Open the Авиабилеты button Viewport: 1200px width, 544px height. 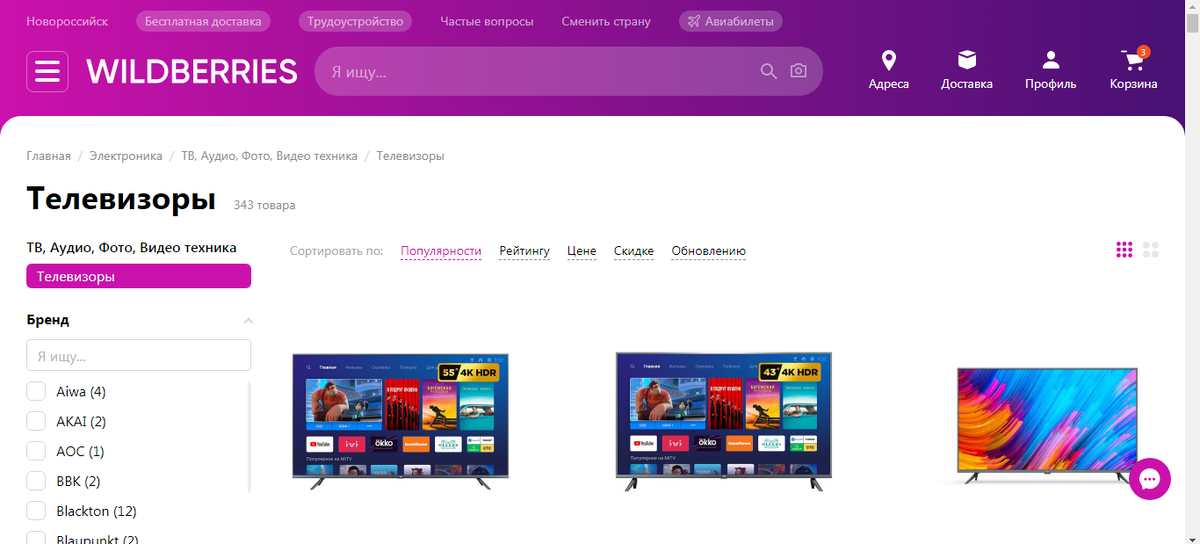(731, 21)
